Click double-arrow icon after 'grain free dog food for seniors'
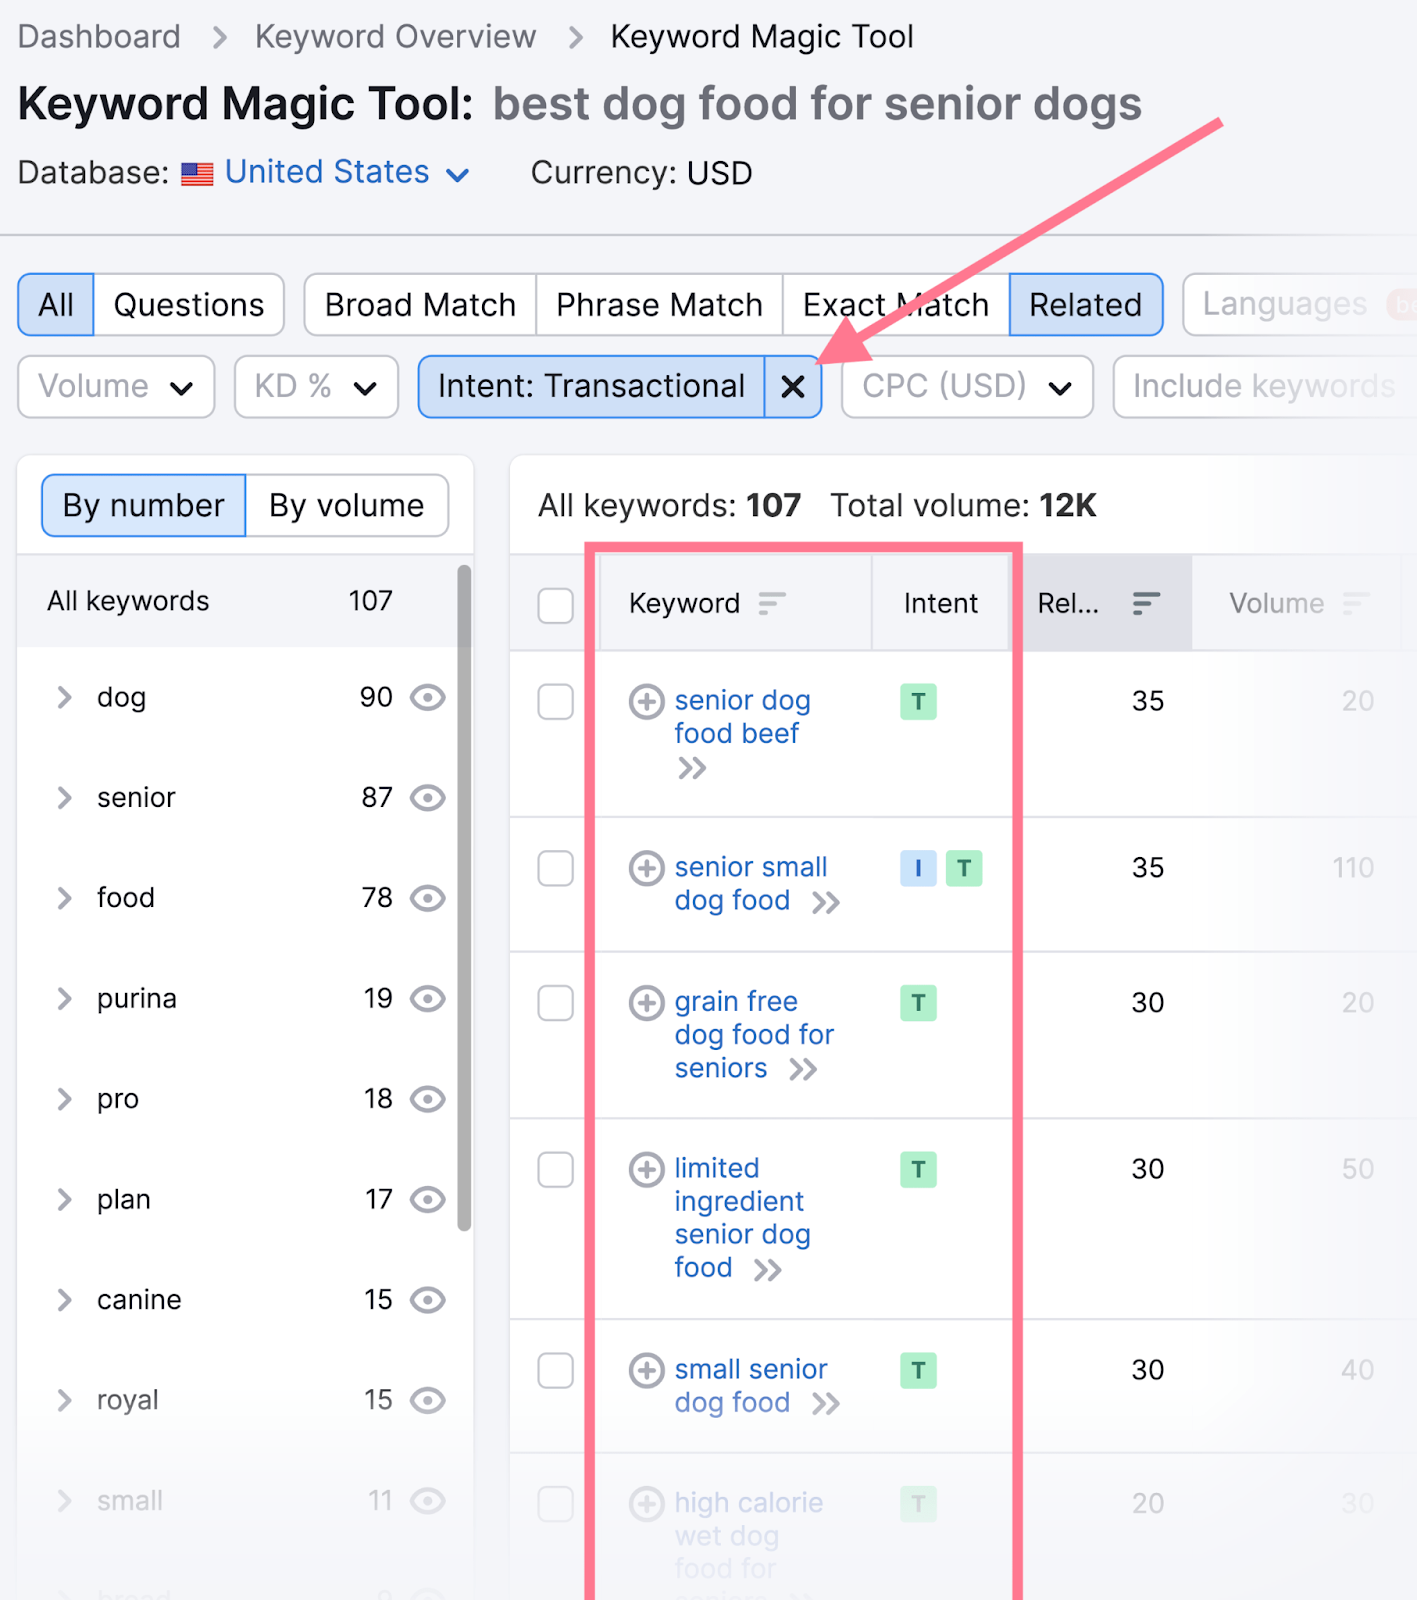The image size is (1417, 1600). [x=802, y=1070]
